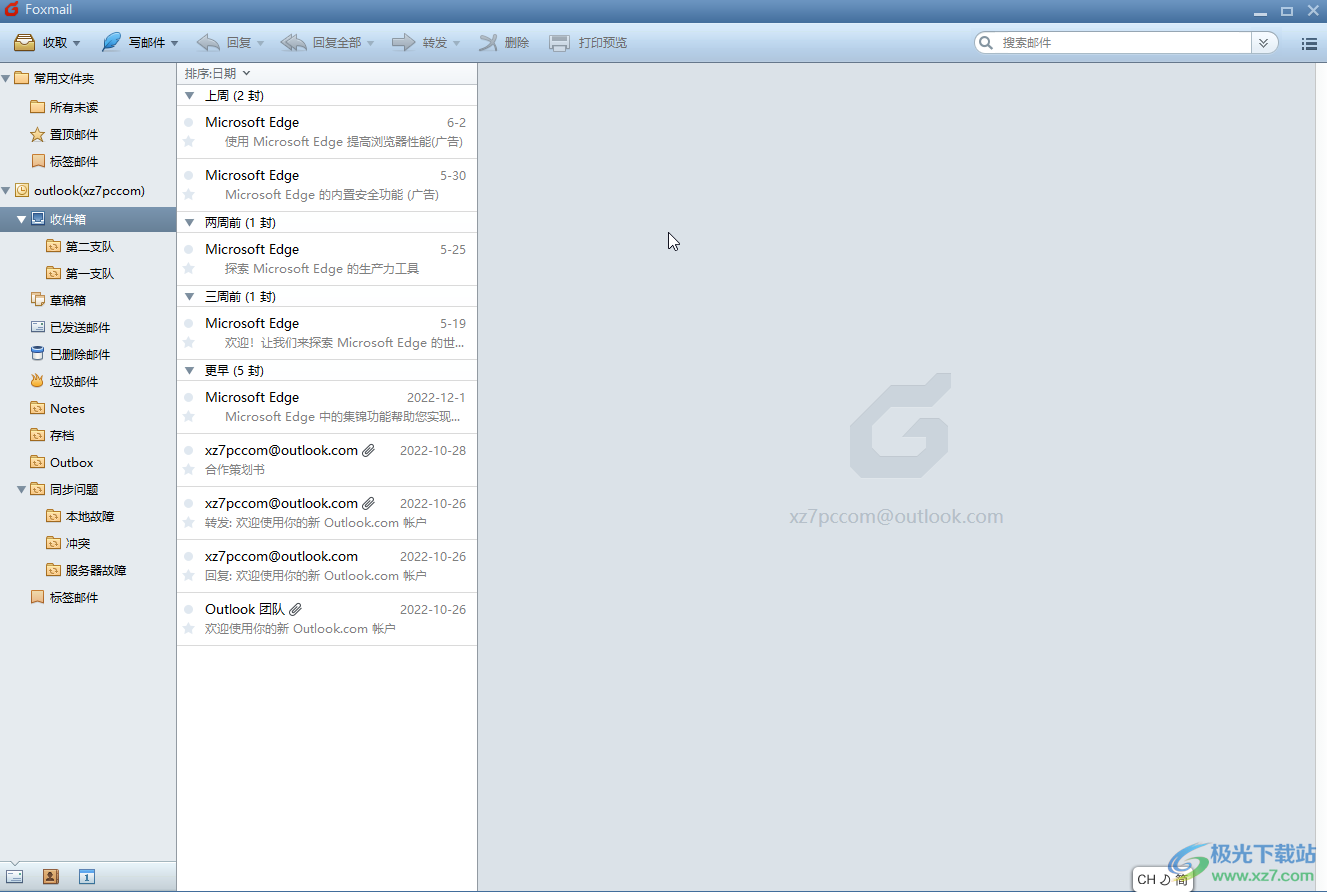The width and height of the screenshot is (1327, 892).
Task: Collapse the 更早 (5 封) group
Action: [190, 370]
